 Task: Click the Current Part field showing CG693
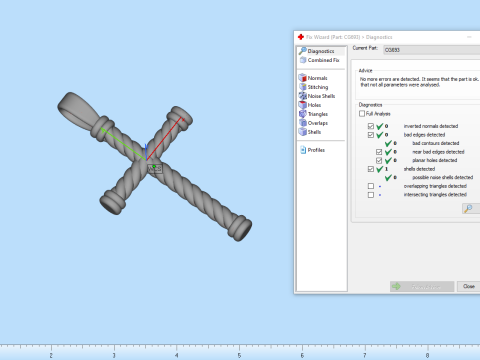click(x=432, y=50)
